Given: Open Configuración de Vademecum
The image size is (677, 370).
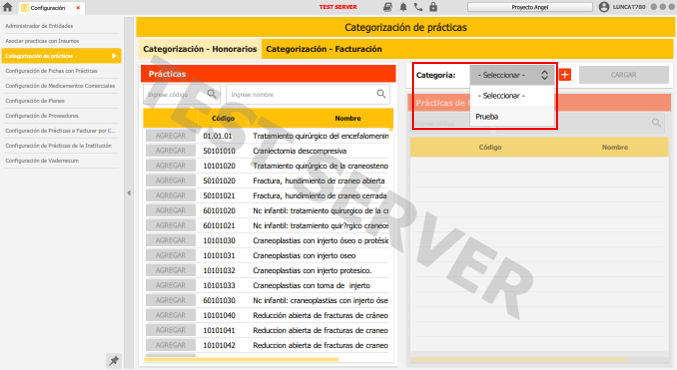Looking at the screenshot, I should tap(60, 161).
